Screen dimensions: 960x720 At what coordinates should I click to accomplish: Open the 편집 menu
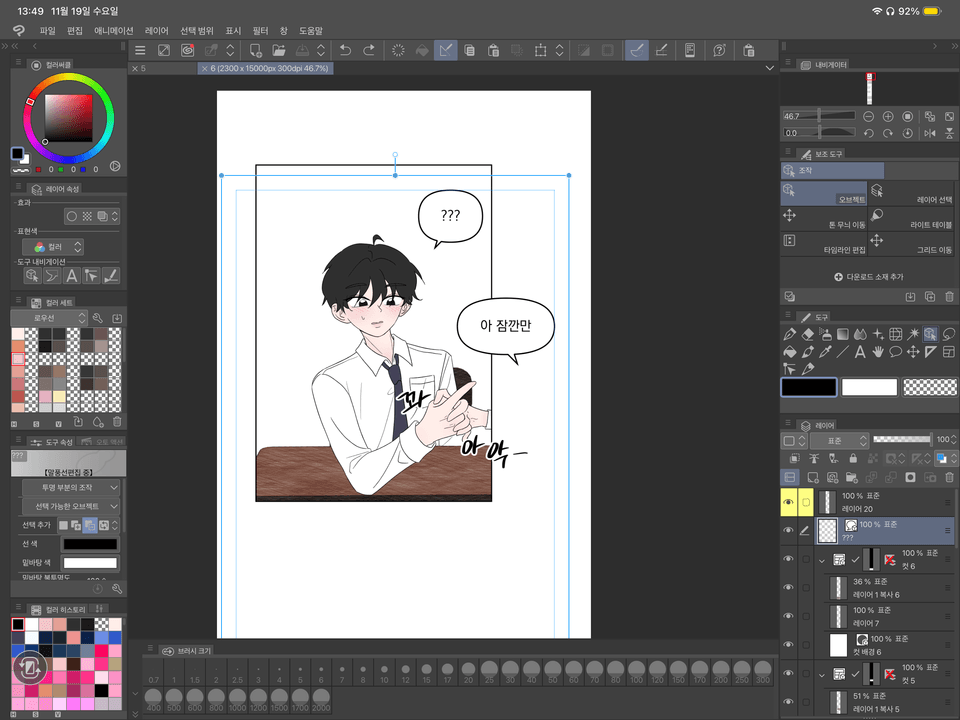(x=75, y=31)
